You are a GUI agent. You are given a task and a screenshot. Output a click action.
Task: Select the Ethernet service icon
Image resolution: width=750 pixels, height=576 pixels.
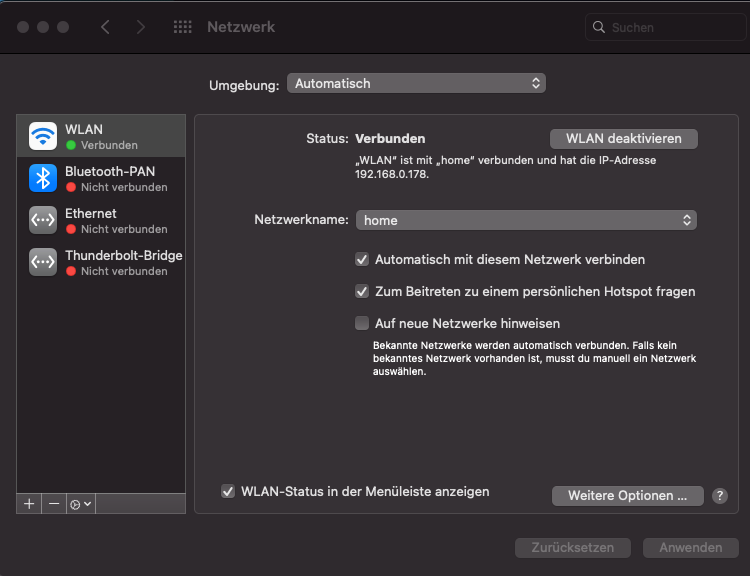click(43, 220)
